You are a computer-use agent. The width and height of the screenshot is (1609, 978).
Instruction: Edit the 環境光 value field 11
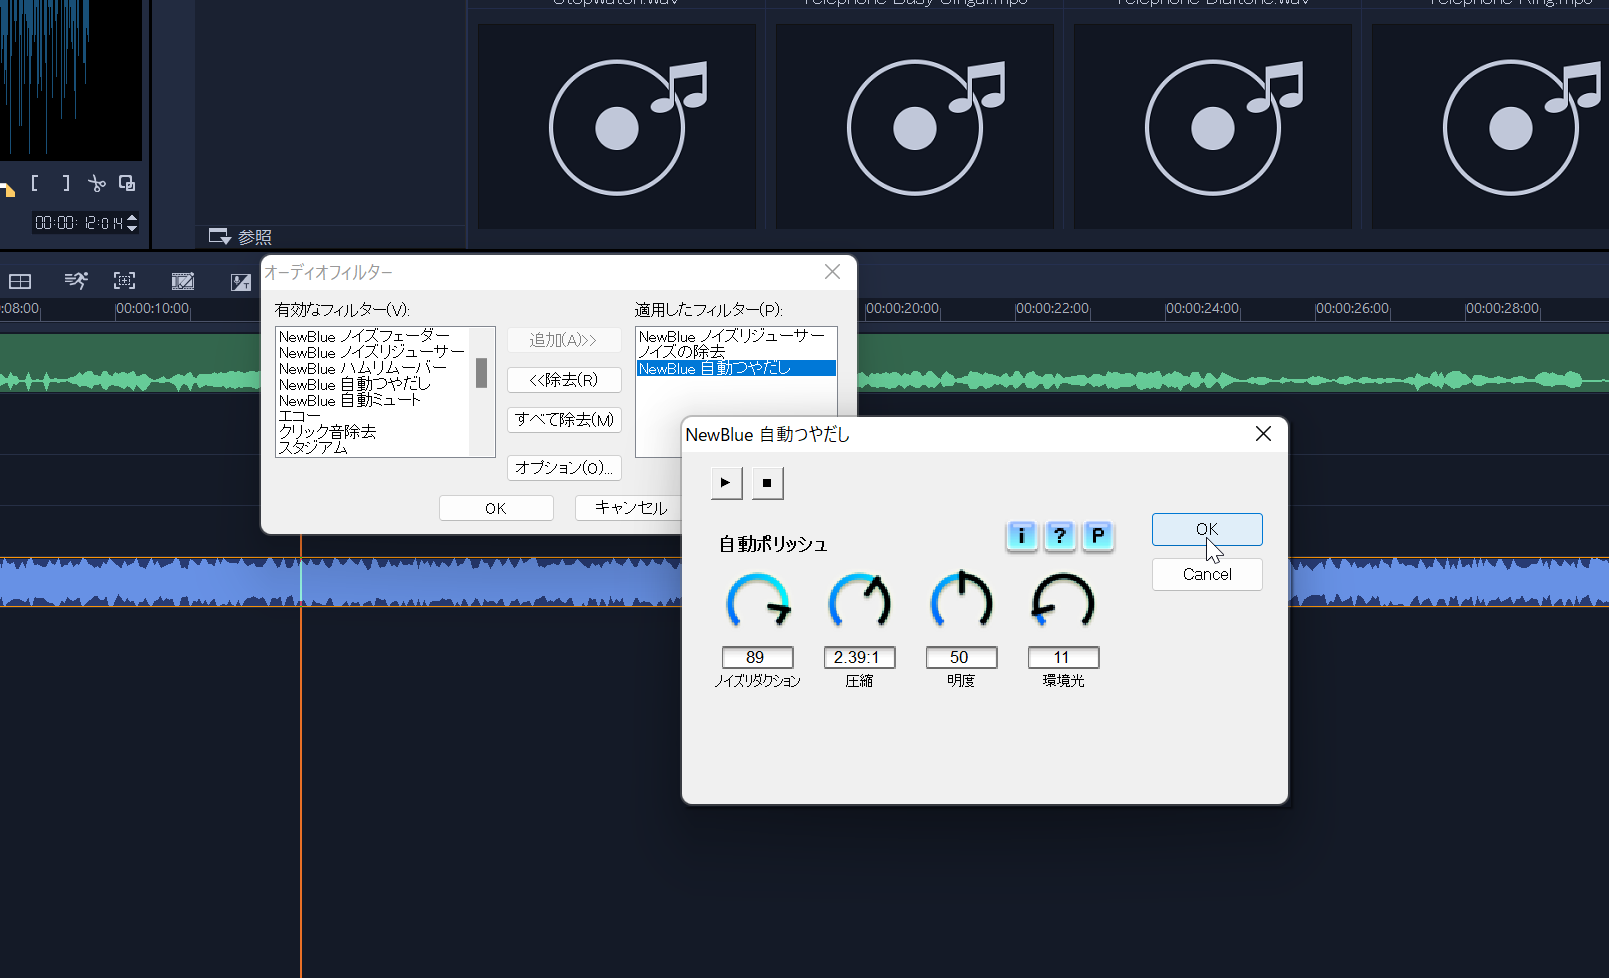point(1063,657)
